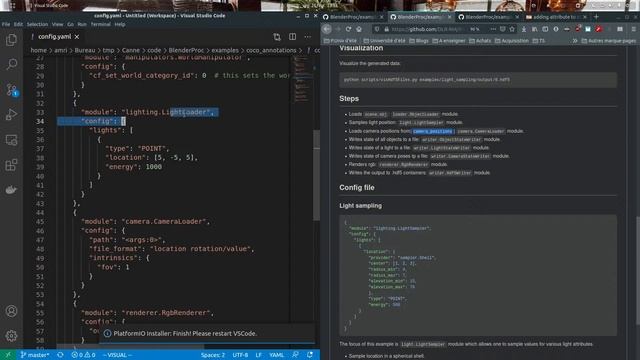This screenshot has height=360, width=640.
Task: Change end of line sequence LF
Action: (x=258, y=355)
